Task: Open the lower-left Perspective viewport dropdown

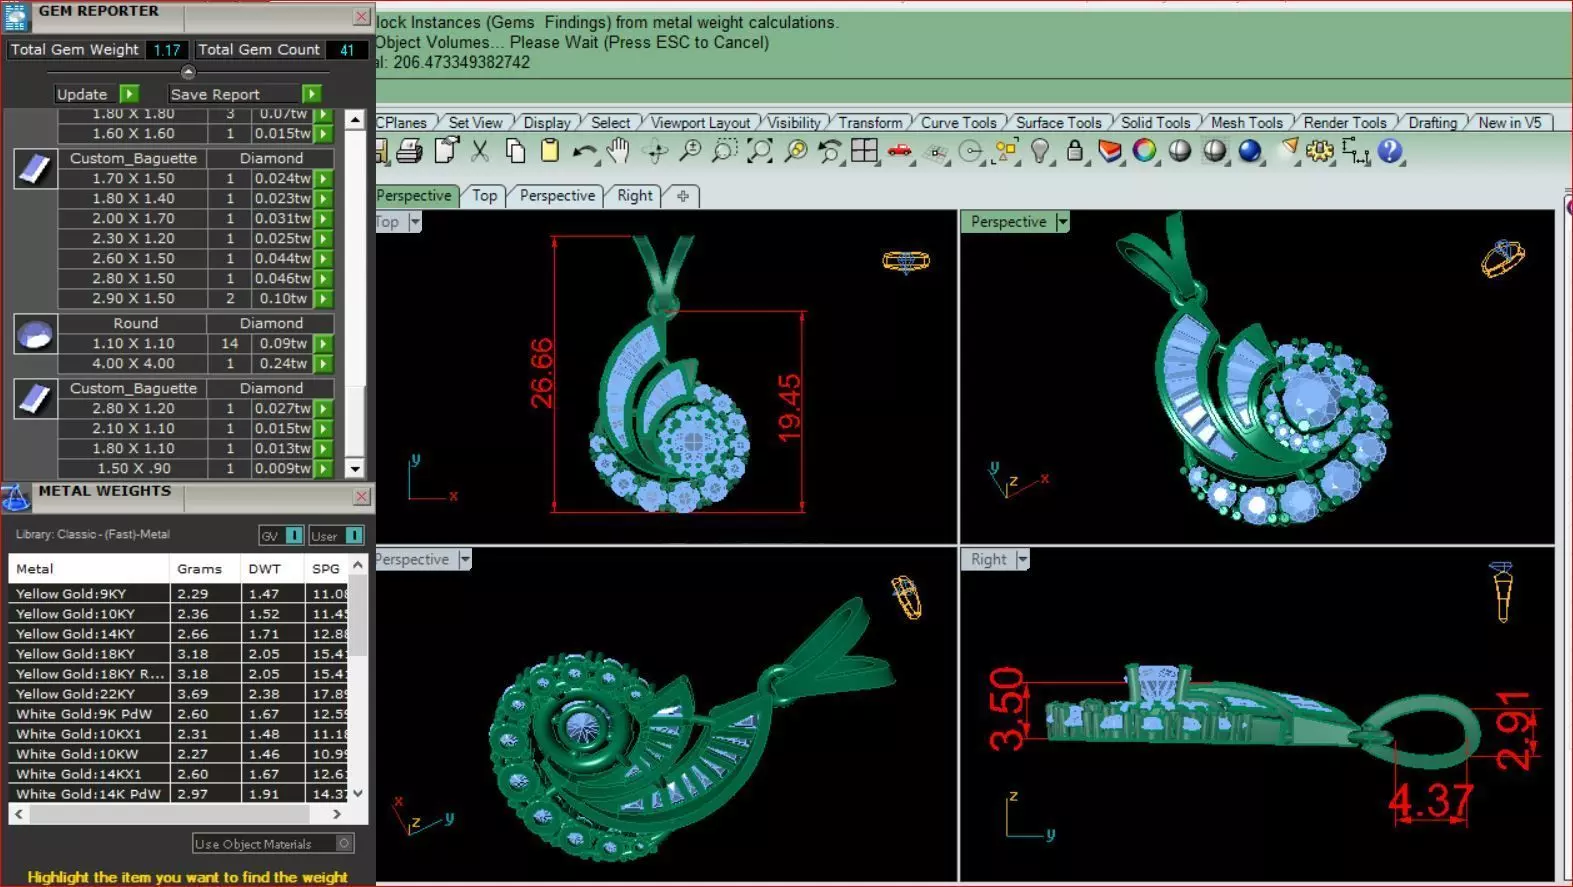Action: point(465,560)
